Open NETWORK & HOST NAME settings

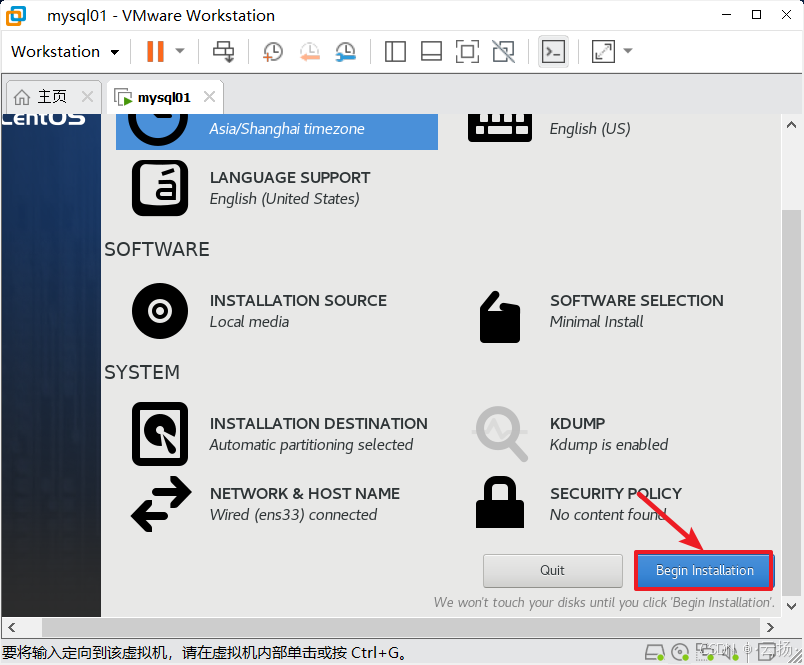[x=267, y=503]
